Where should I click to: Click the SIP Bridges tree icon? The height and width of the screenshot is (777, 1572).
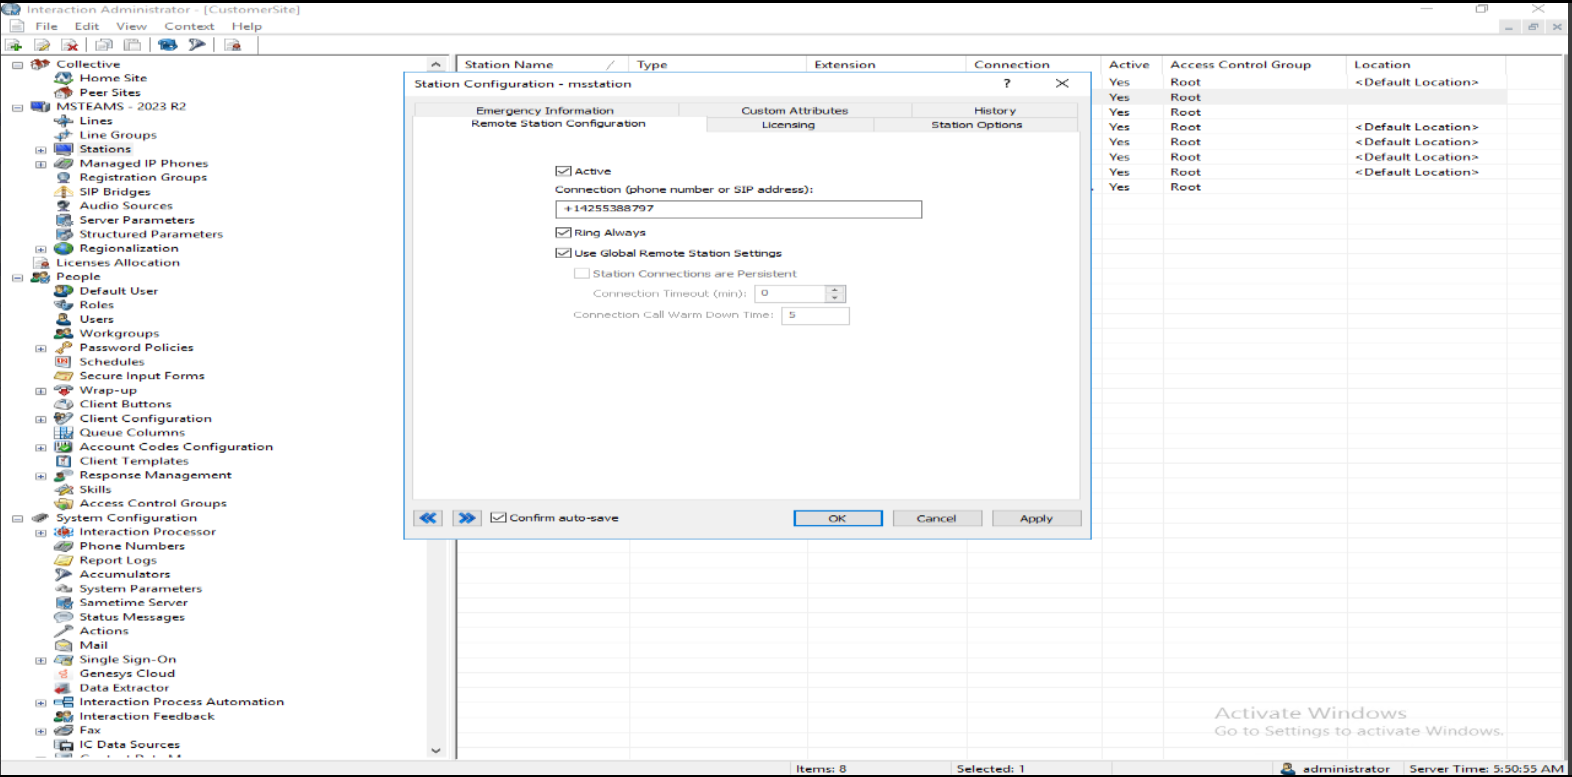64,192
